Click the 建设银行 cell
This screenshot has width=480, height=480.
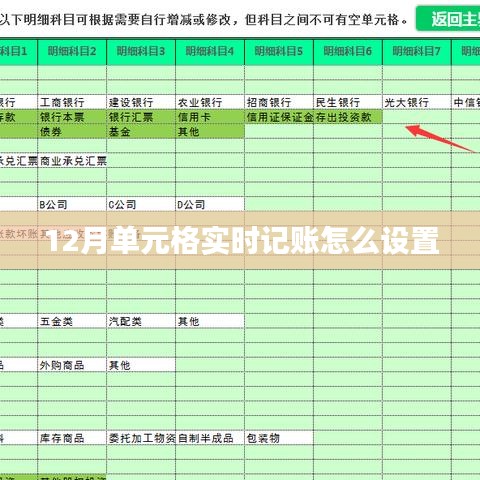[x=141, y=102]
